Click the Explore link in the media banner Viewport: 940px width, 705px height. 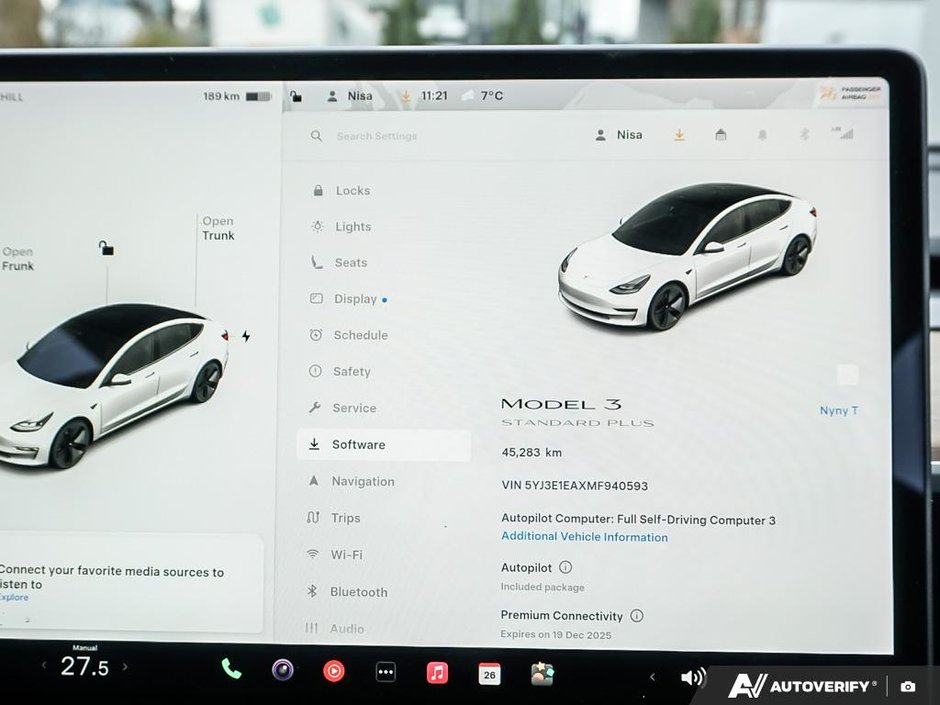(x=14, y=597)
